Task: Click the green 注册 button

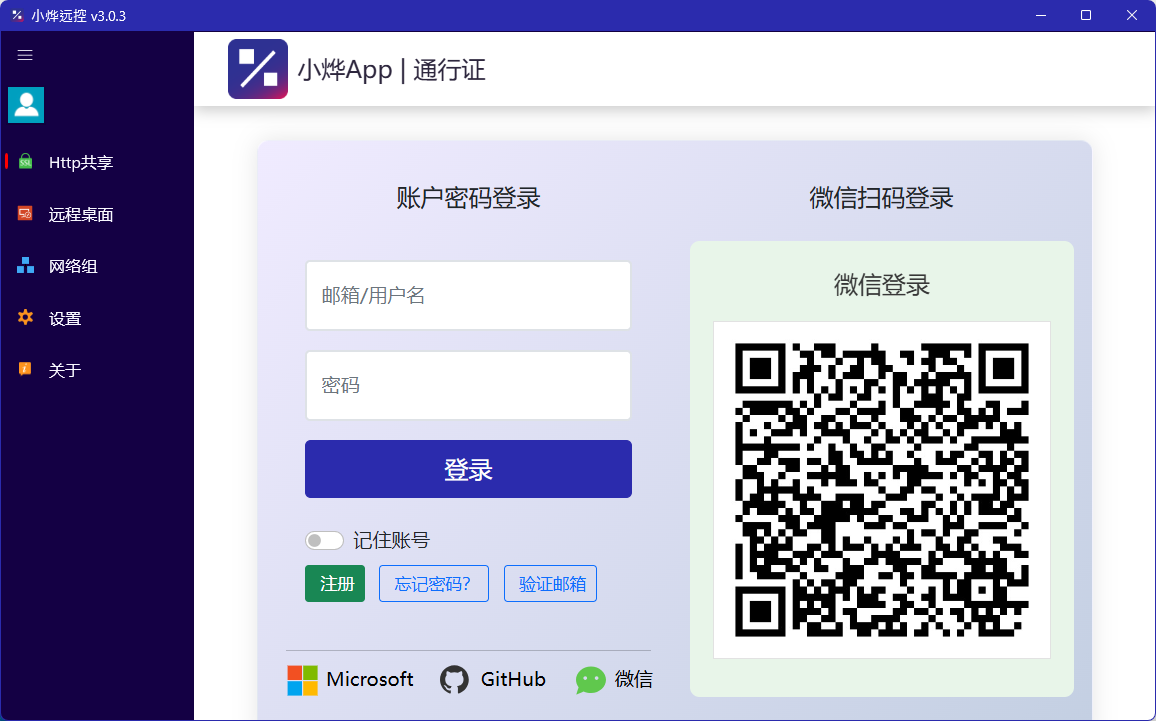Action: click(335, 584)
